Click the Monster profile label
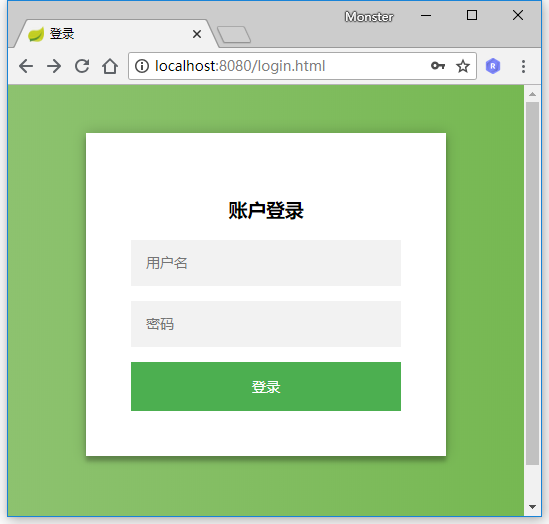The width and height of the screenshot is (549, 524). [369, 16]
